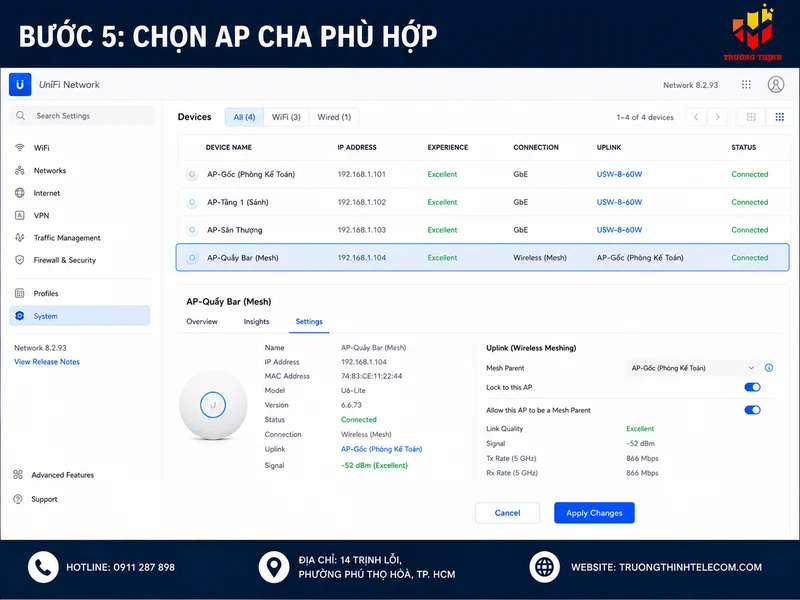
Task: Click the Networks sidebar icon
Action: [x=19, y=170]
